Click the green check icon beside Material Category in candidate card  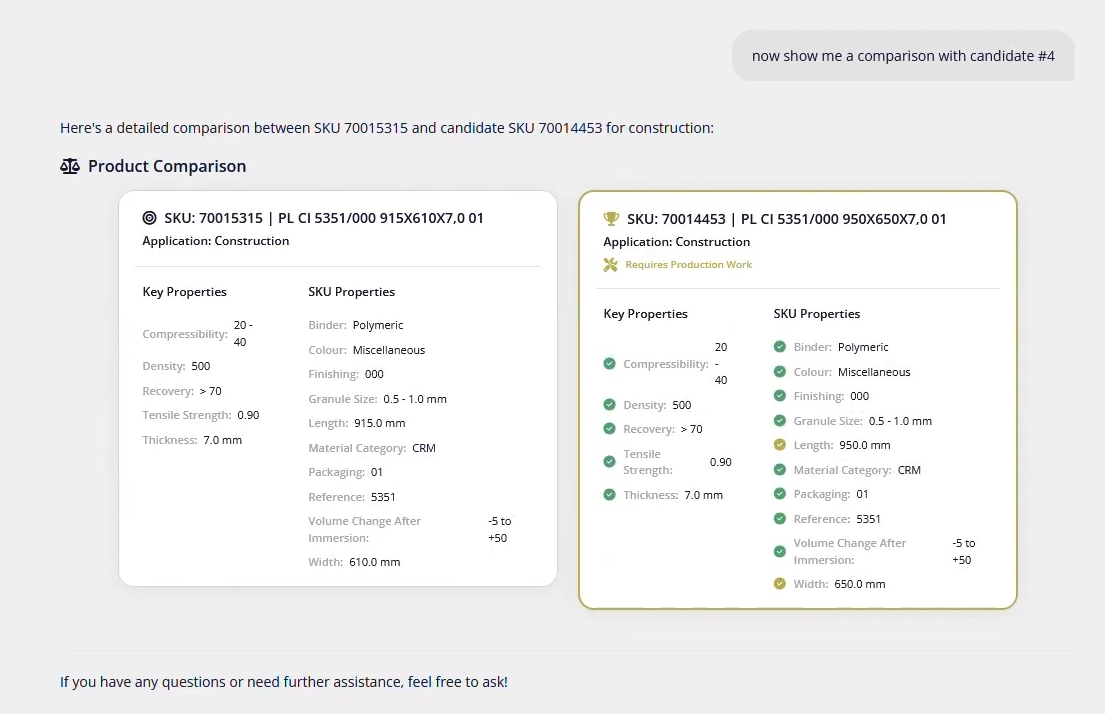779,469
